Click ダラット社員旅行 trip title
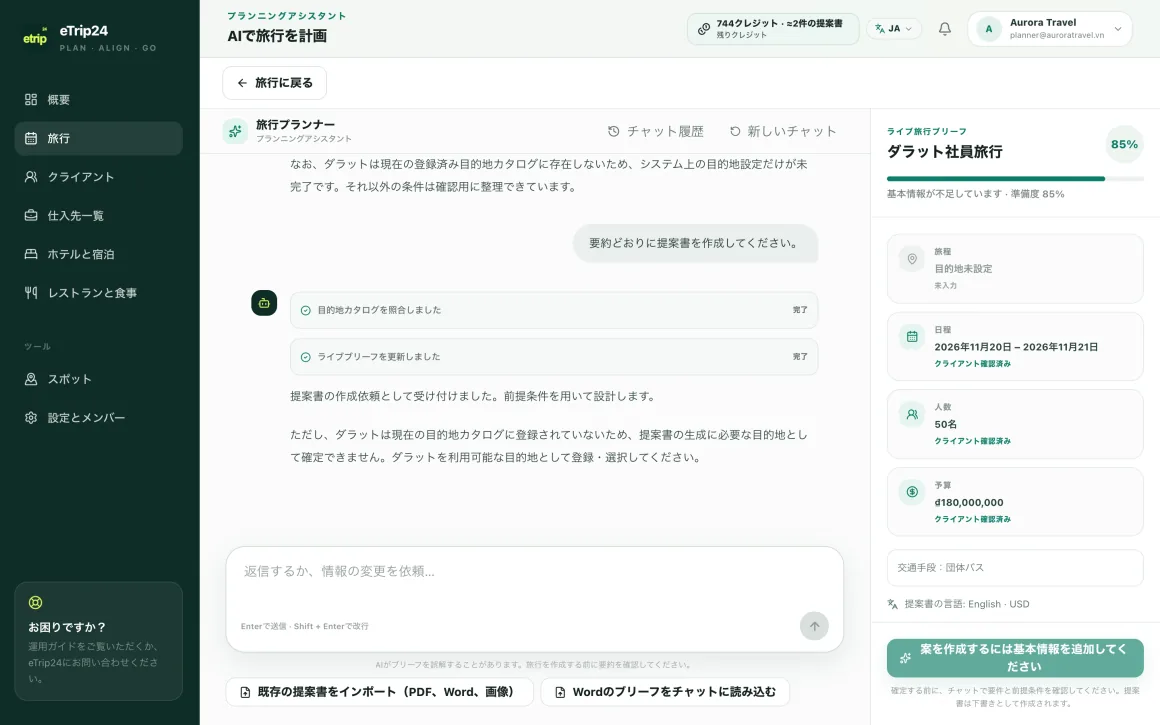The height and width of the screenshot is (725, 1160). point(945,152)
